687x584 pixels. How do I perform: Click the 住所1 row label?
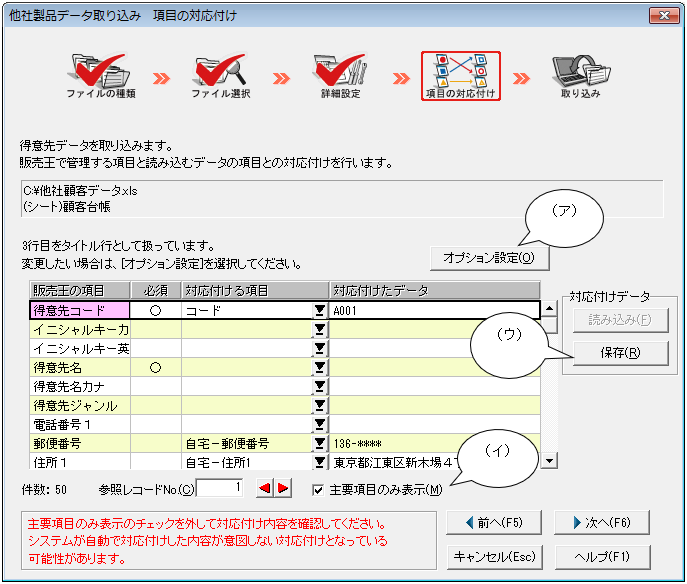click(x=80, y=462)
